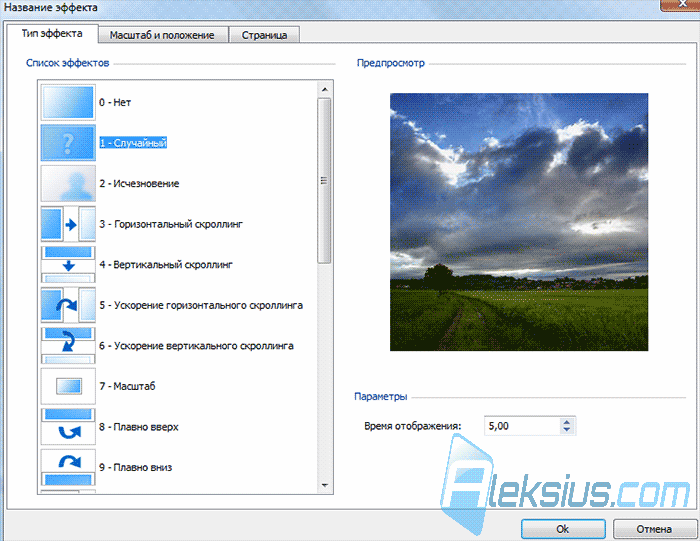
Task: Increase Время отображения with up arrow
Action: coord(567,422)
